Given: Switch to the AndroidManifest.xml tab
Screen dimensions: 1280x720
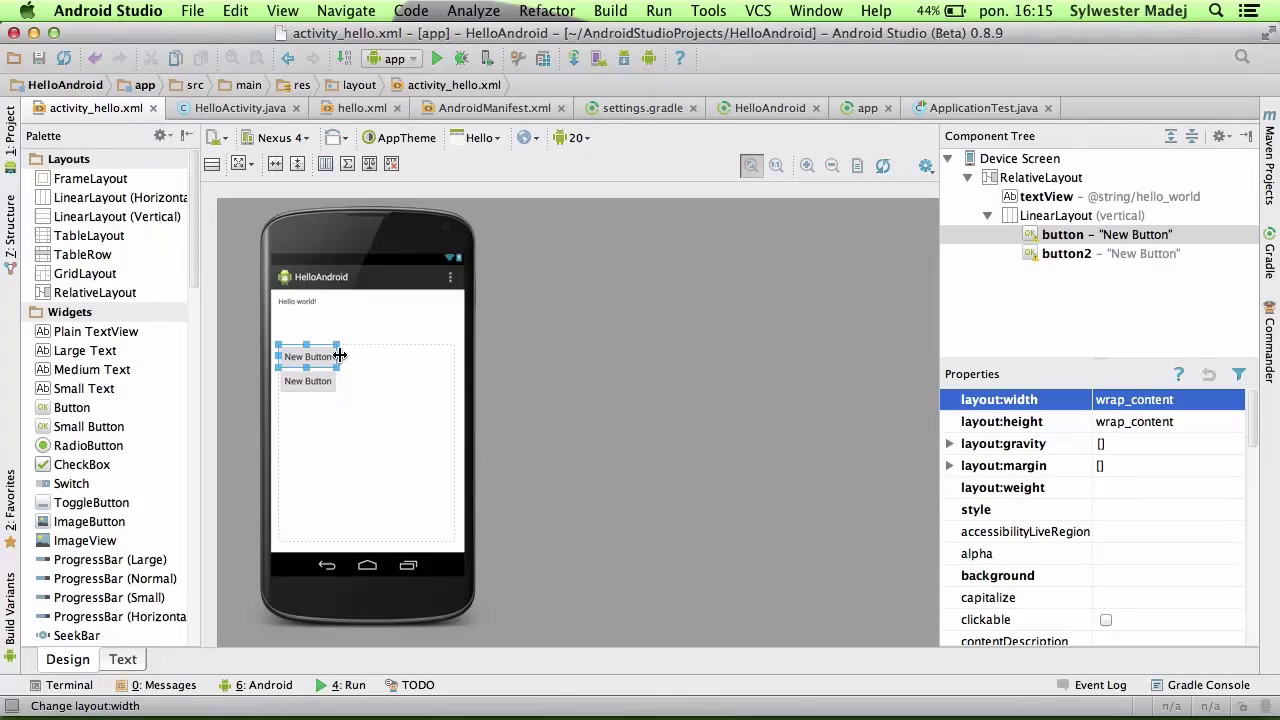Looking at the screenshot, I should pyautogui.click(x=494, y=108).
